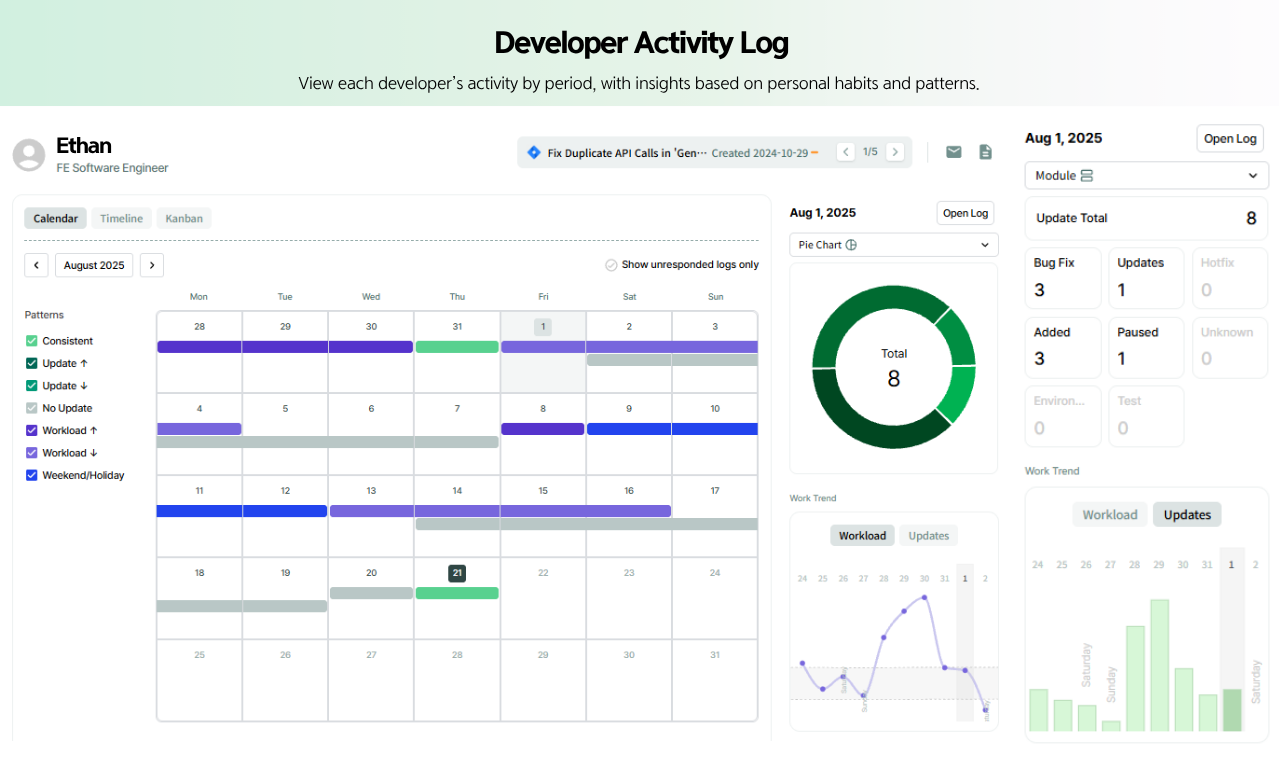
Task: Switch to the Timeline tab
Action: point(121,219)
